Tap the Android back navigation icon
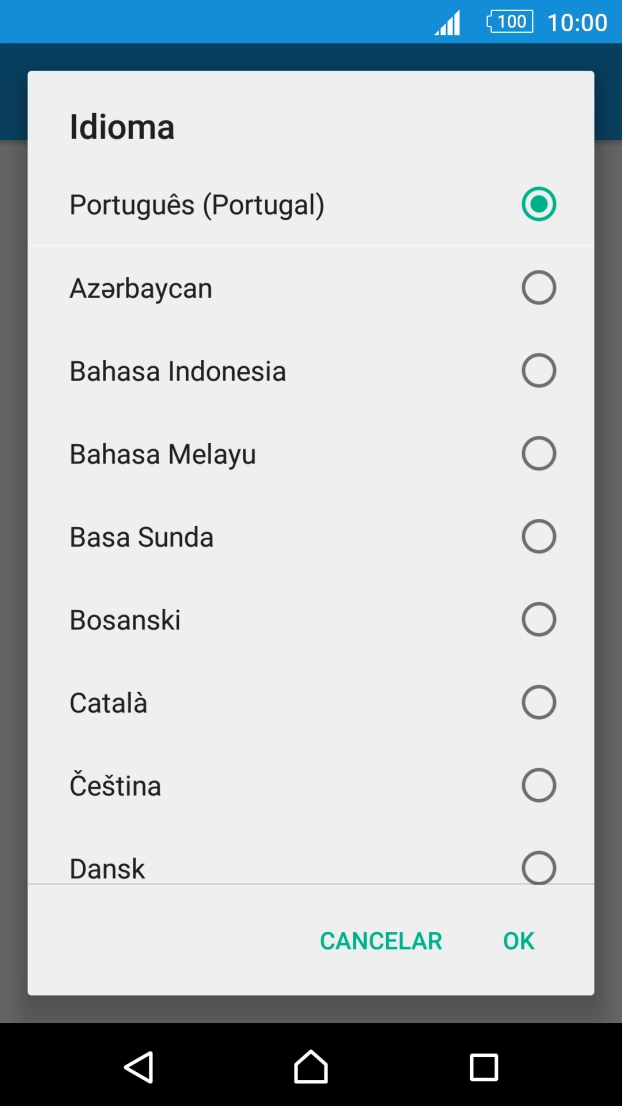This screenshot has height=1106, width=622. coord(139,1066)
